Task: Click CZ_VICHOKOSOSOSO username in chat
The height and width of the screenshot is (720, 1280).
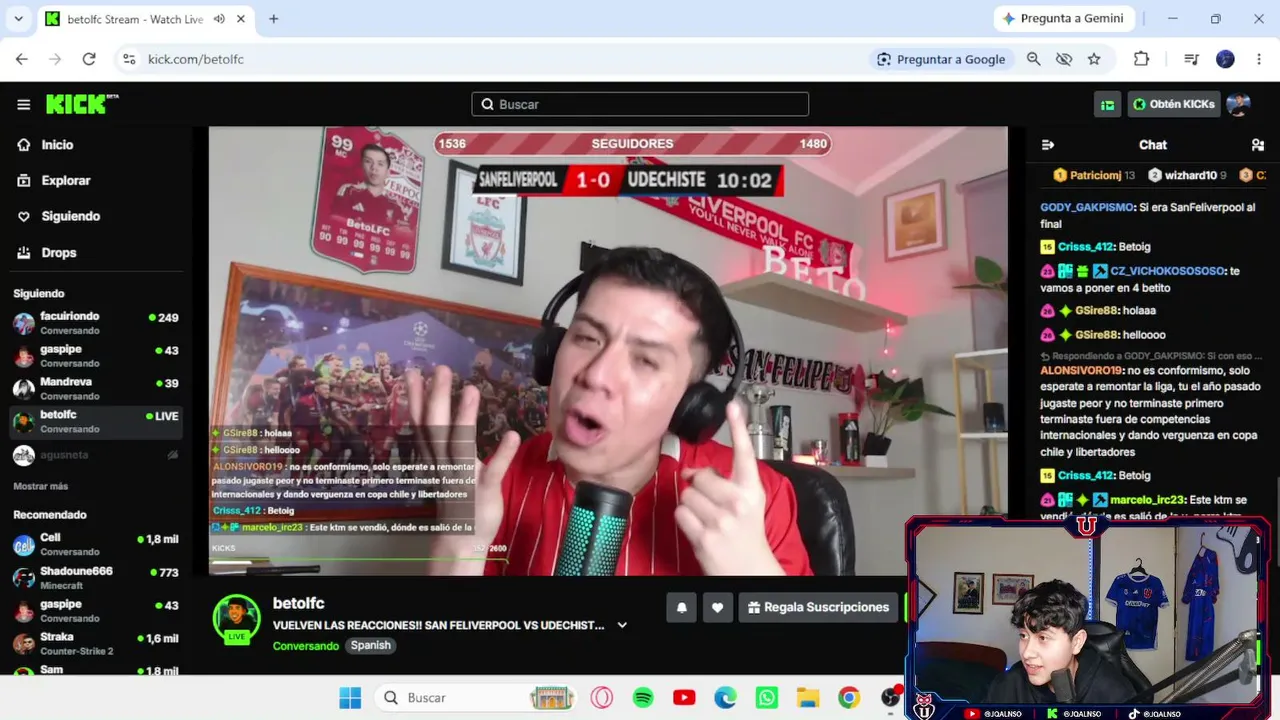Action: 1168,271
